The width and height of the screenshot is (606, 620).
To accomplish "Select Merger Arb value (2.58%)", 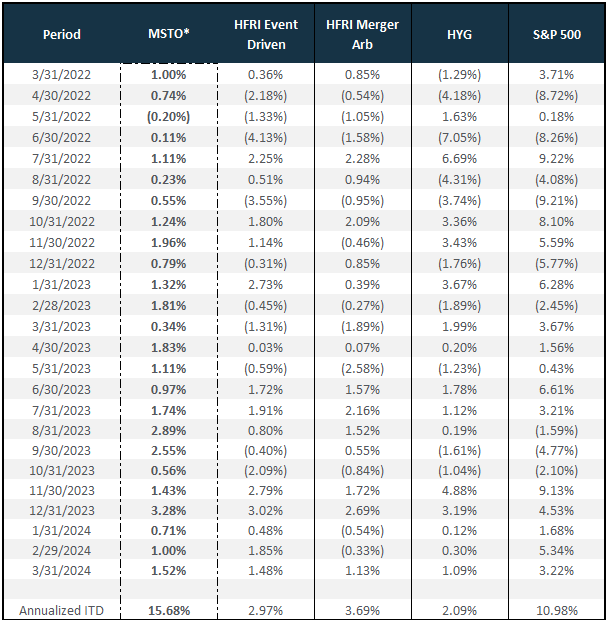I will point(362,369).
